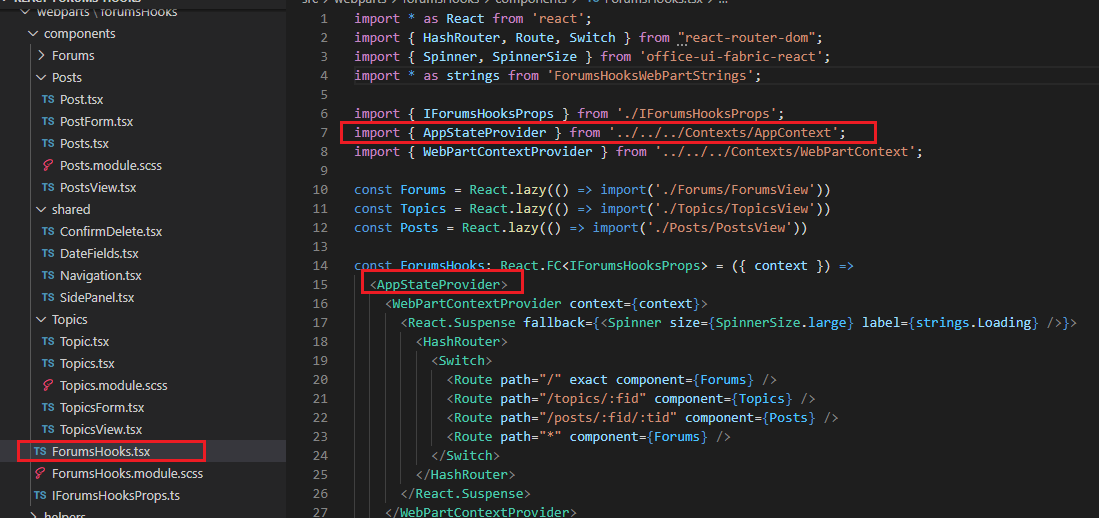
Task: Click the TS icon beside ForumsHooks.tsx
Action: (39, 451)
